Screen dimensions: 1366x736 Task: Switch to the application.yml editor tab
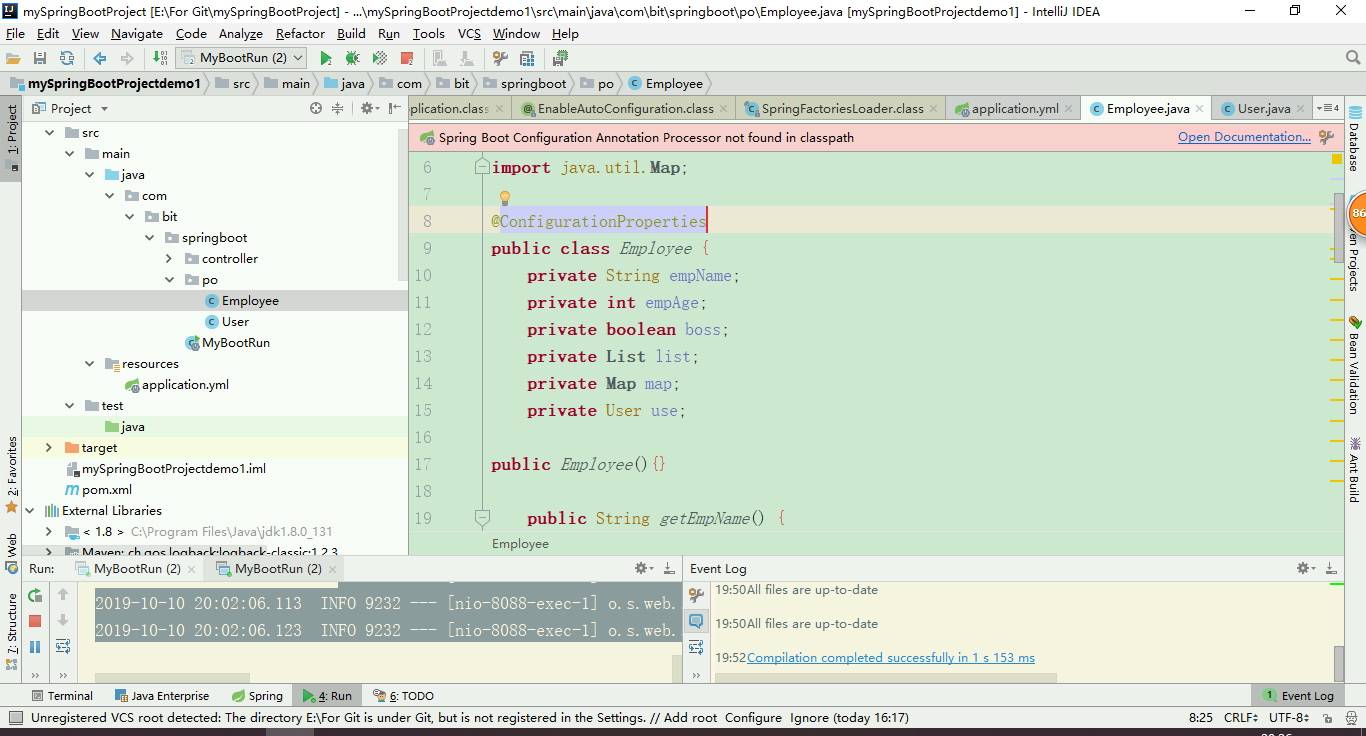[x=1014, y=108]
